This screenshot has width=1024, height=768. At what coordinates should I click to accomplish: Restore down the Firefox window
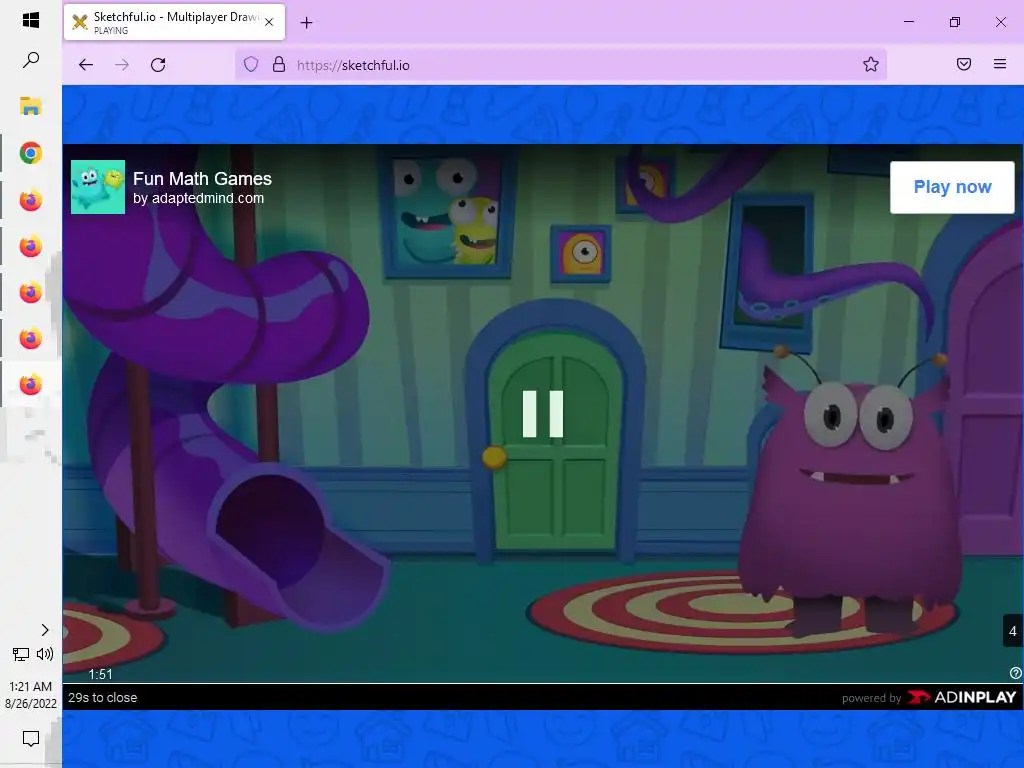coord(955,22)
